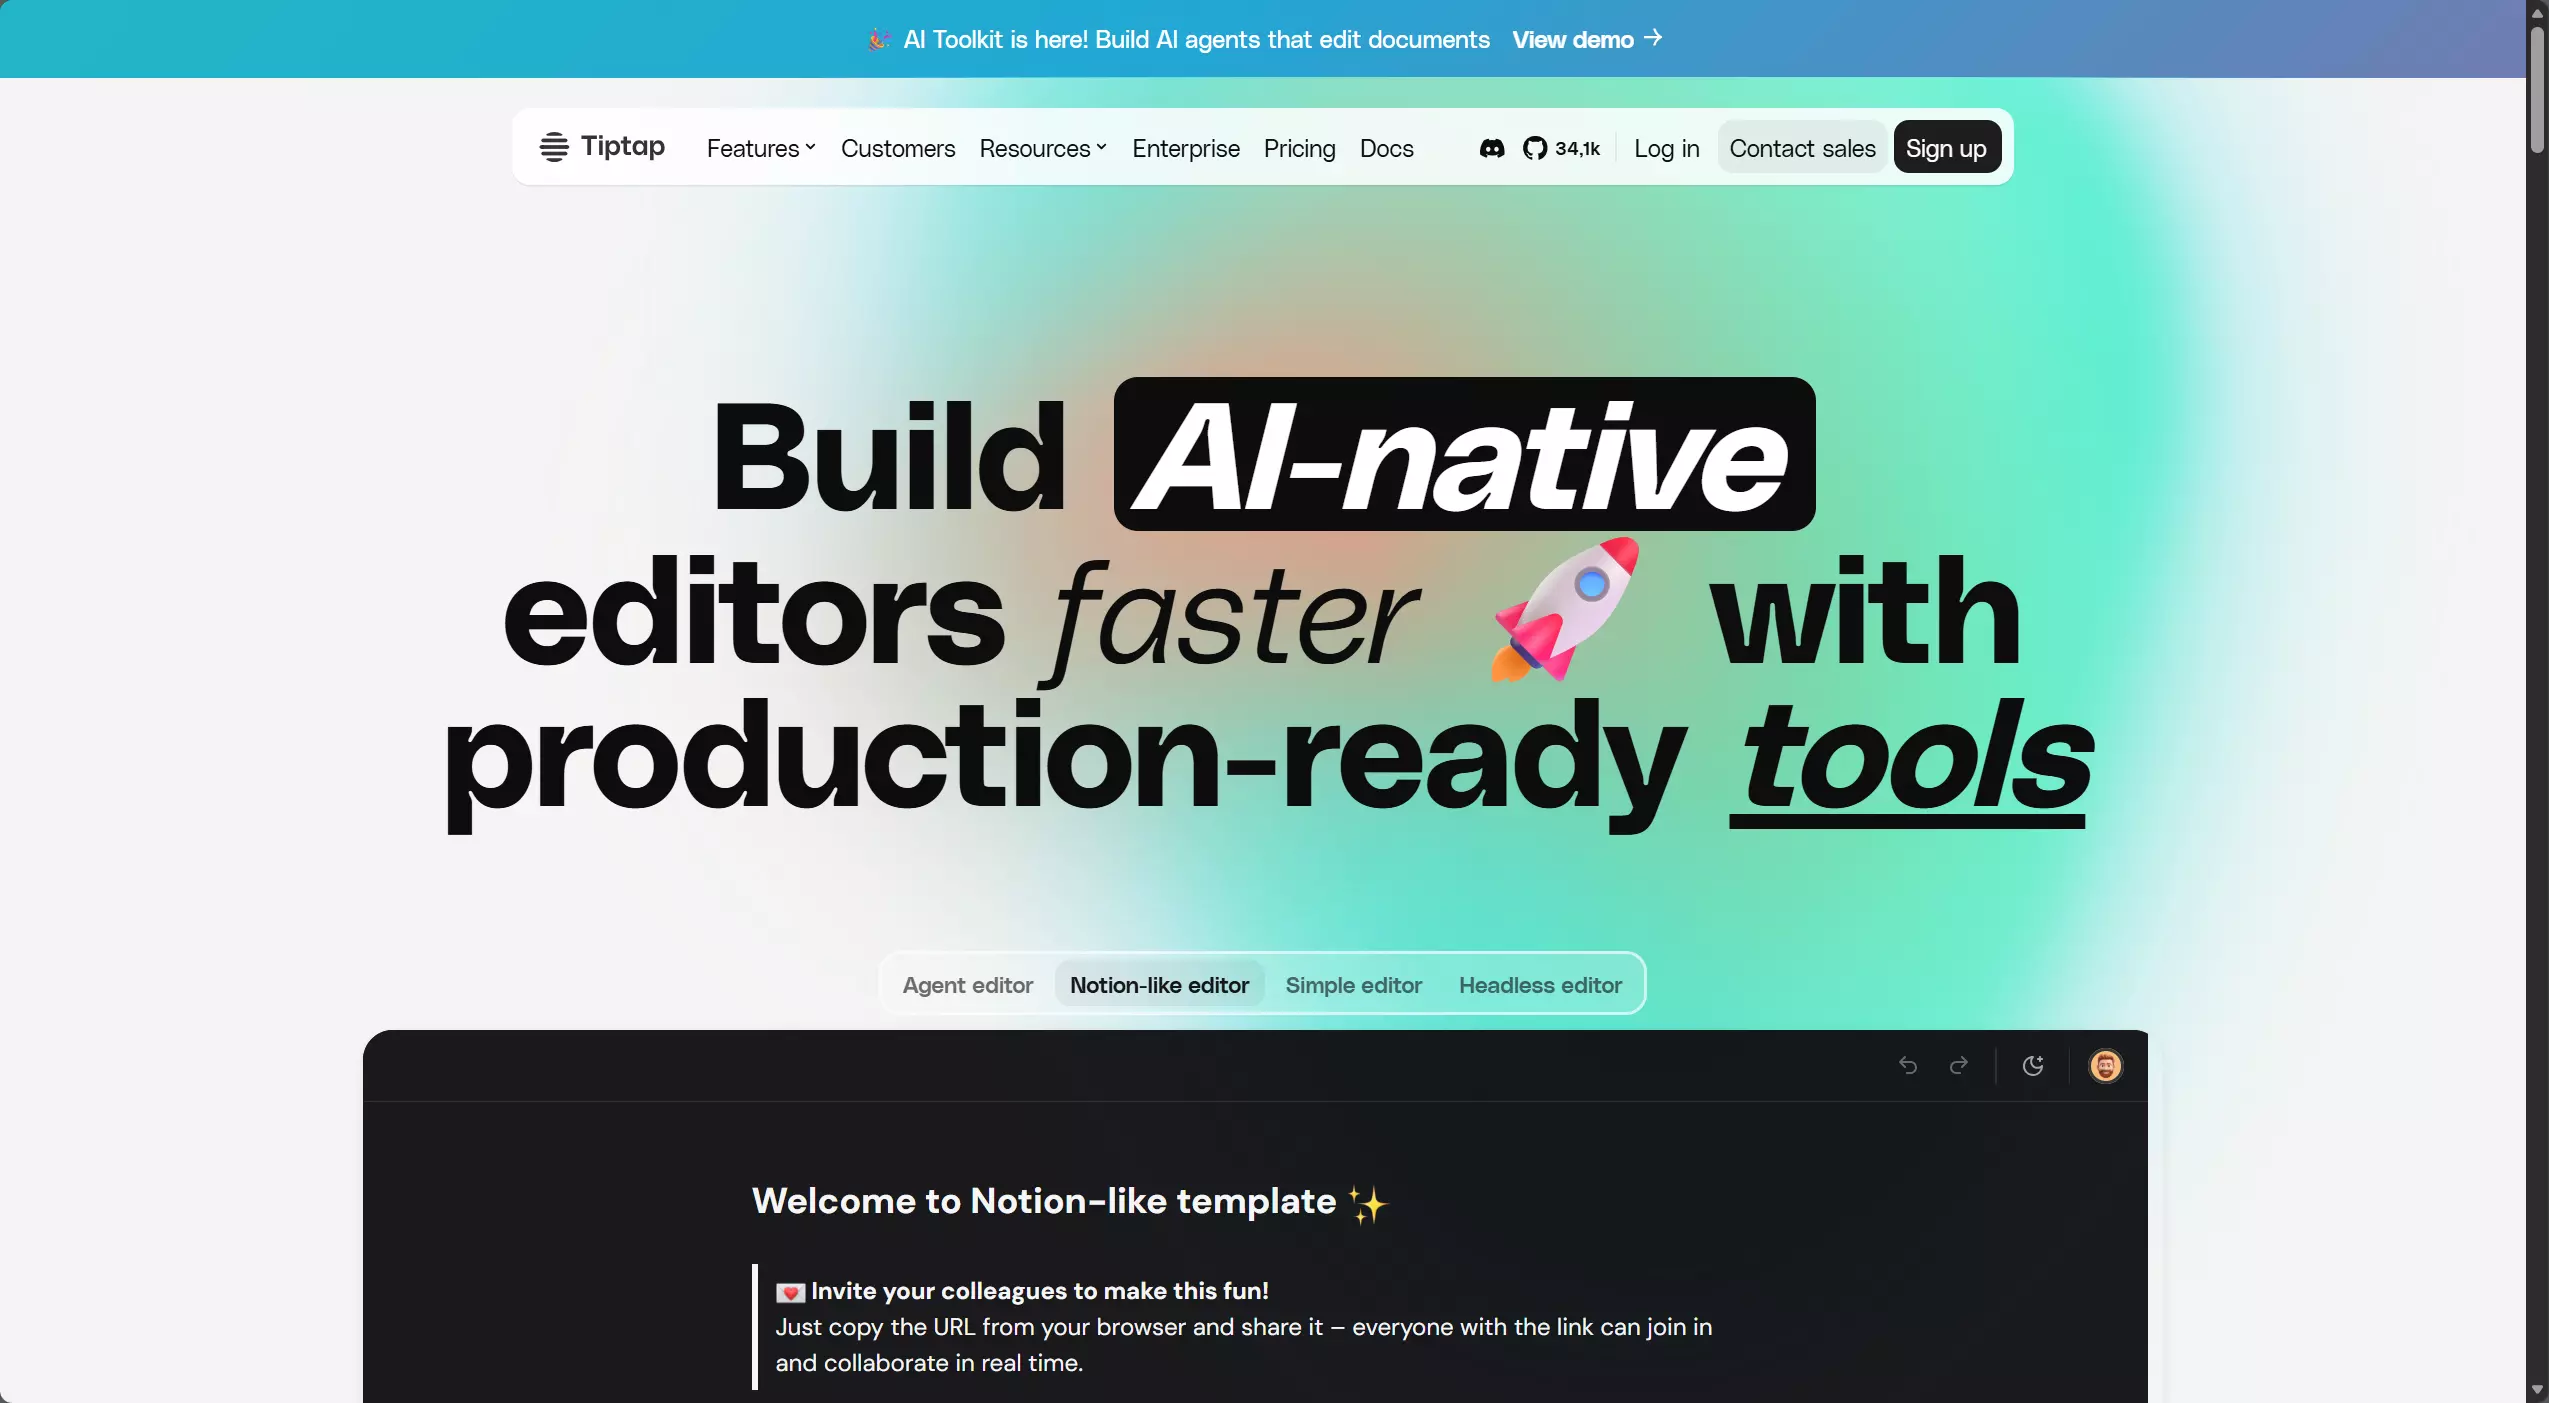Viewport: 2549px width, 1403px height.
Task: Click the redo arrow in the editor
Action: pyautogui.click(x=1959, y=1066)
